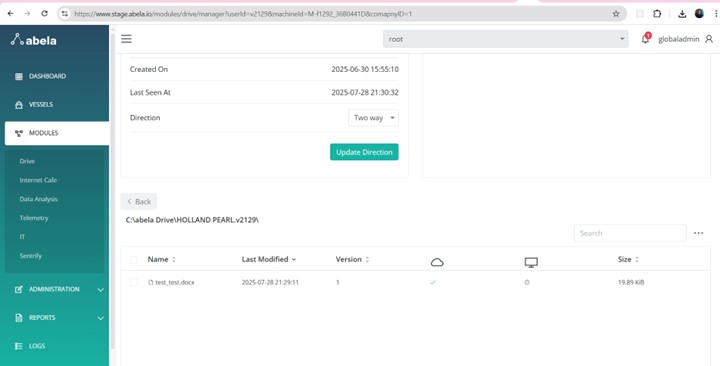Open browser downloads
Image resolution: width=720 pixels, height=366 pixels.
pos(682,14)
